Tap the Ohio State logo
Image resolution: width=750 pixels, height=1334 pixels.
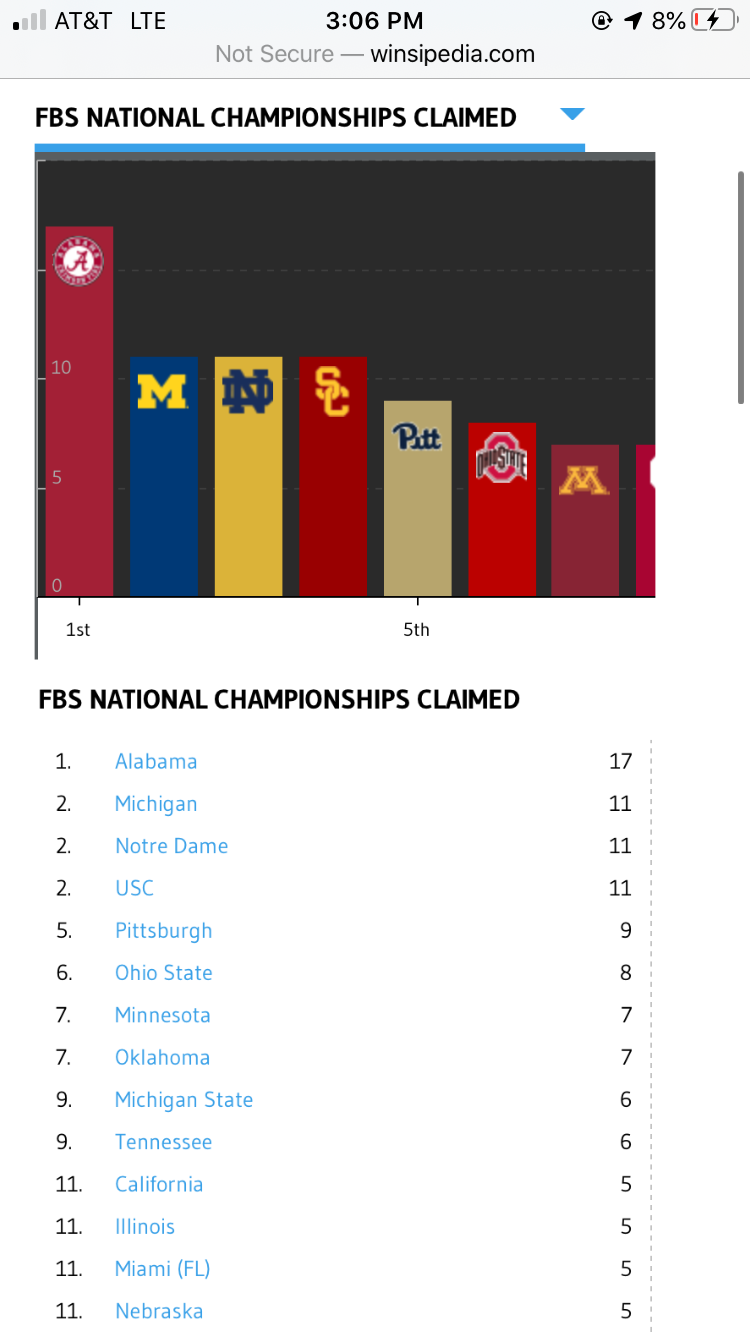coord(501,458)
